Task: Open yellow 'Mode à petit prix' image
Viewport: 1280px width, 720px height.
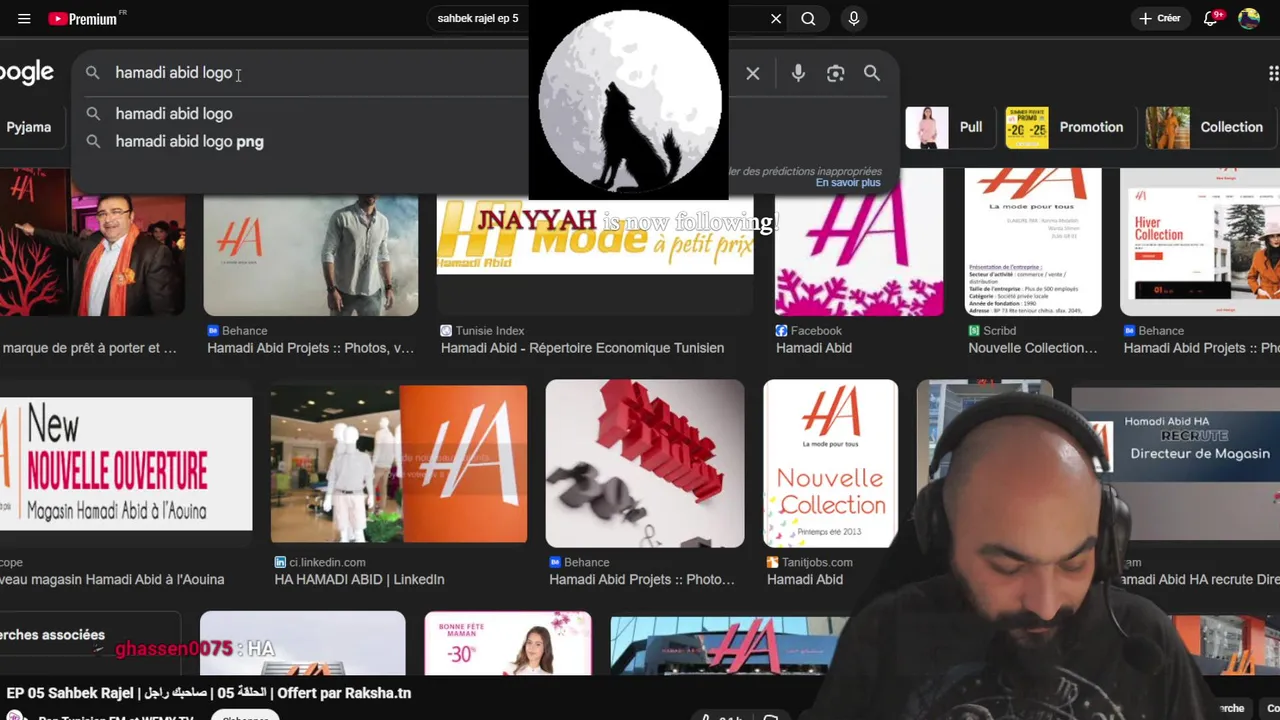Action: coord(595,237)
